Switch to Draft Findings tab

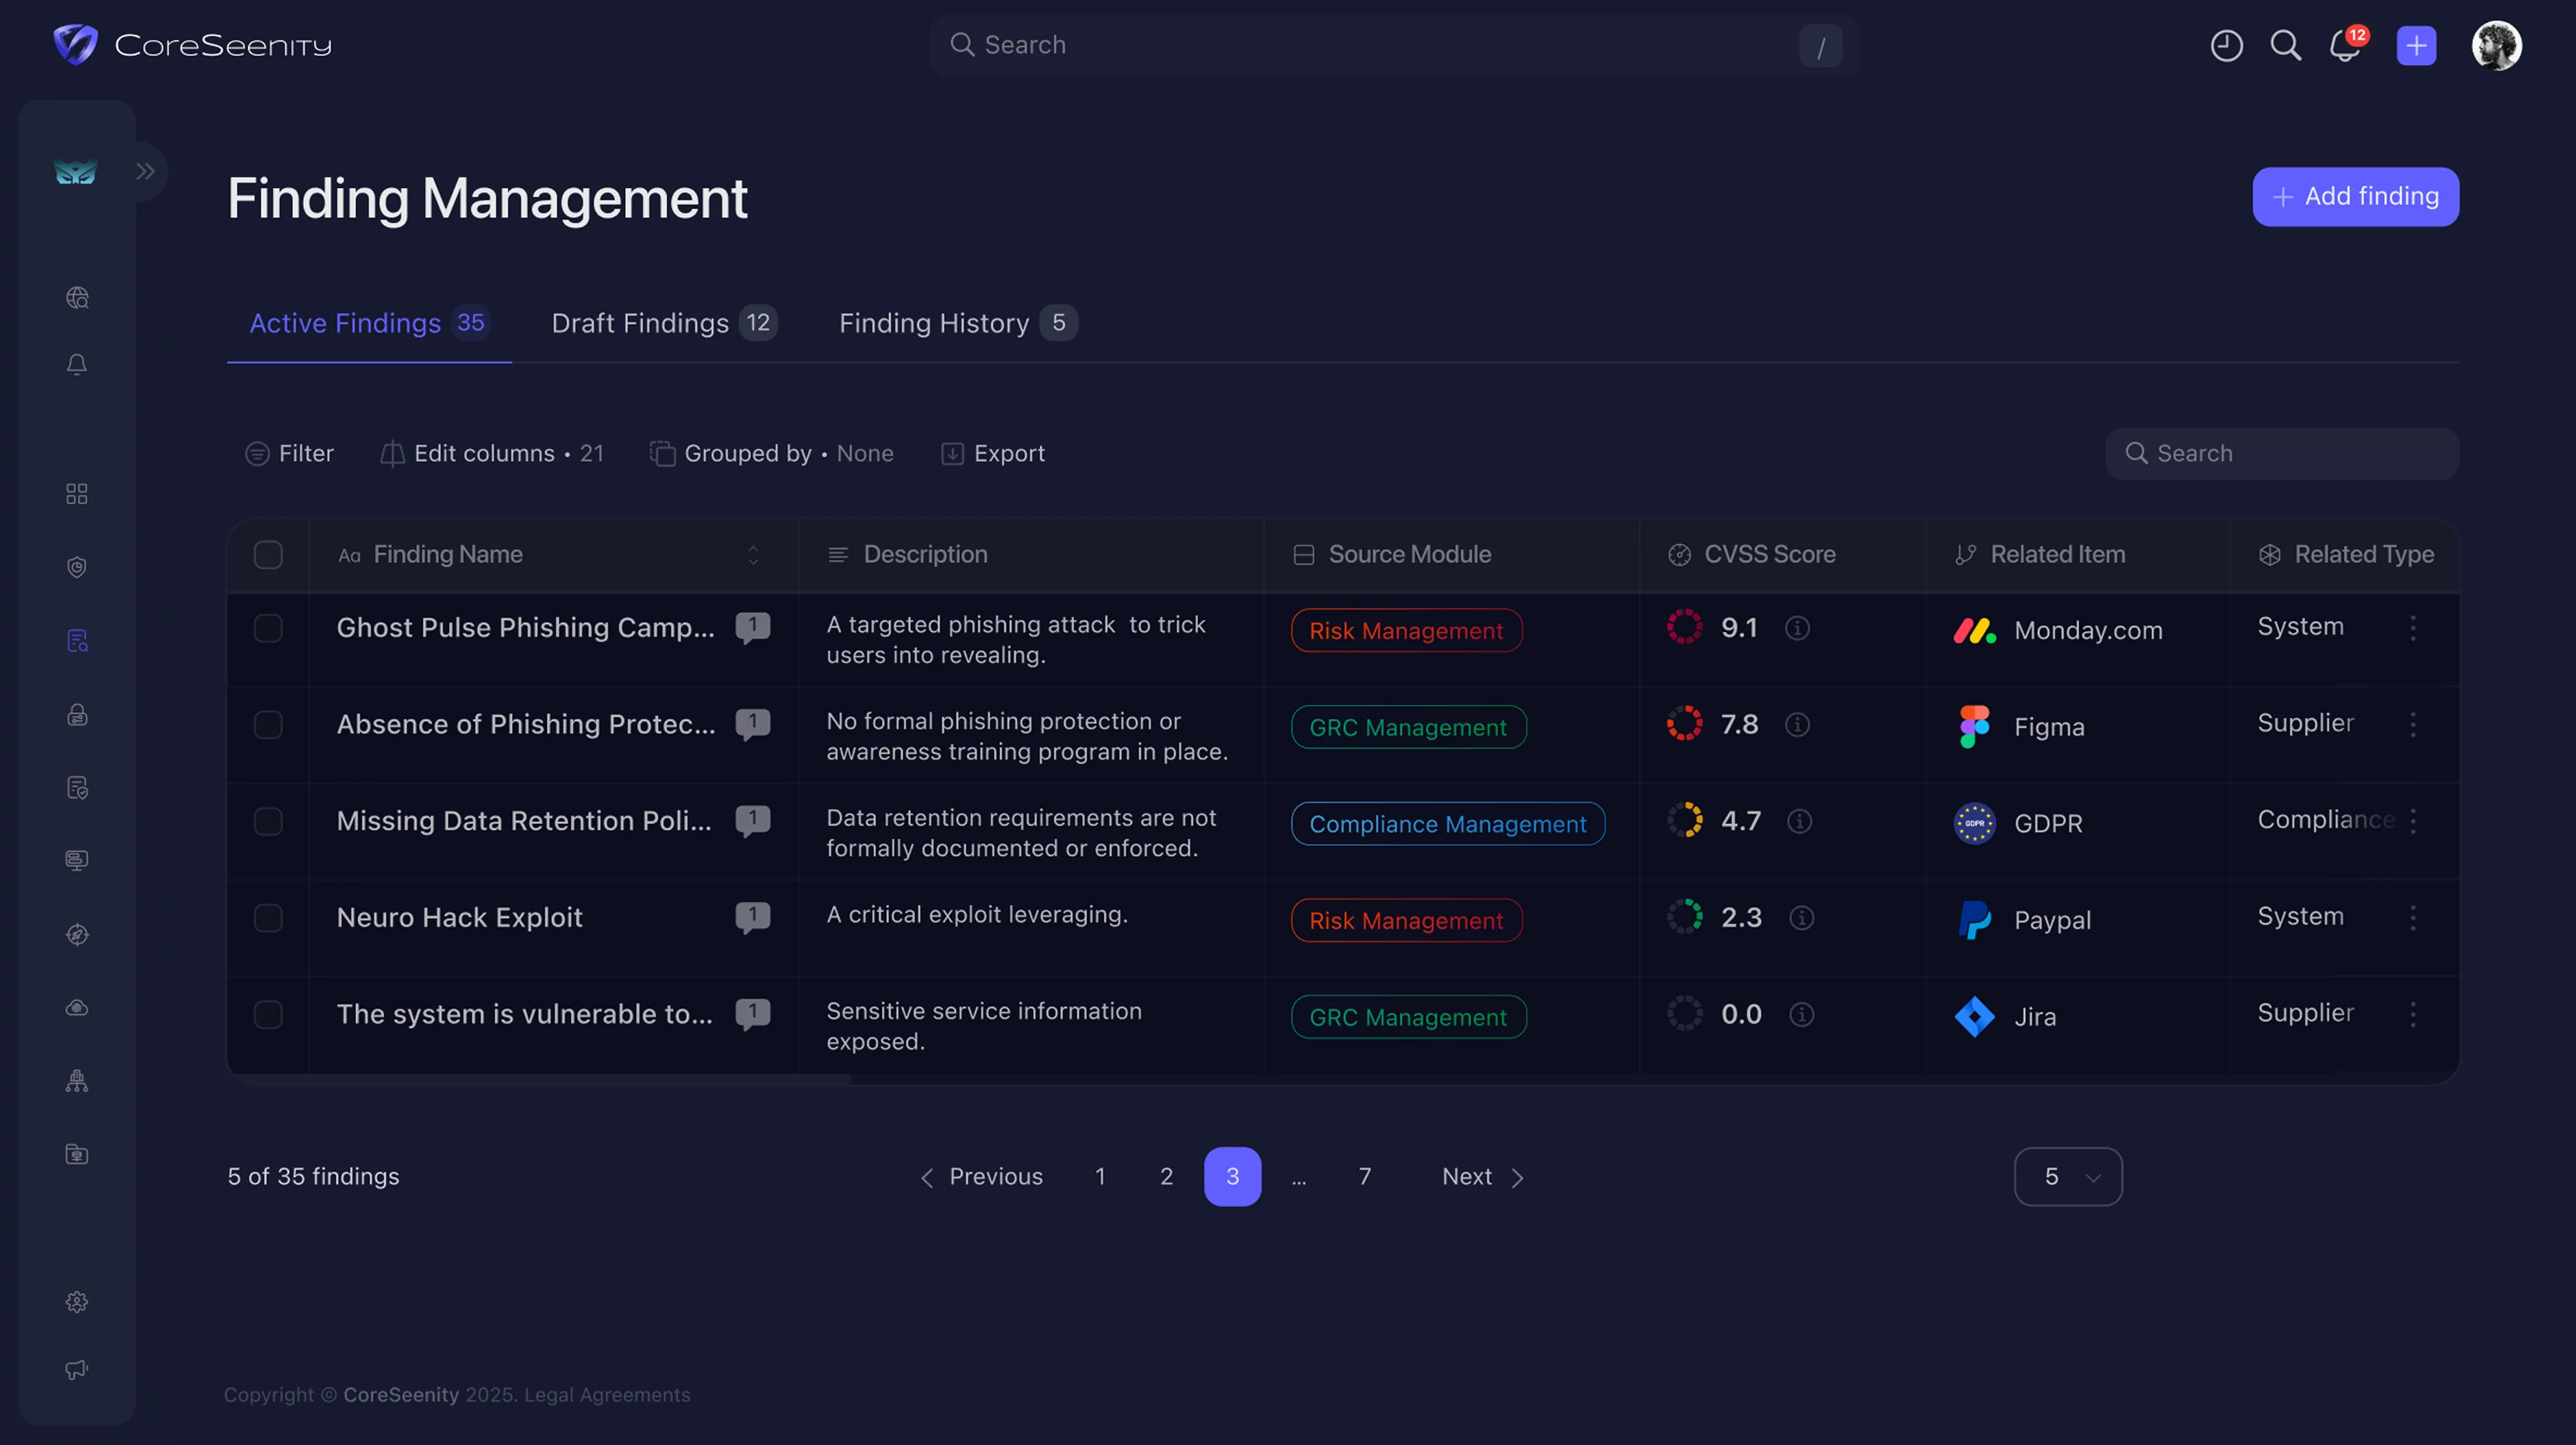click(x=664, y=323)
